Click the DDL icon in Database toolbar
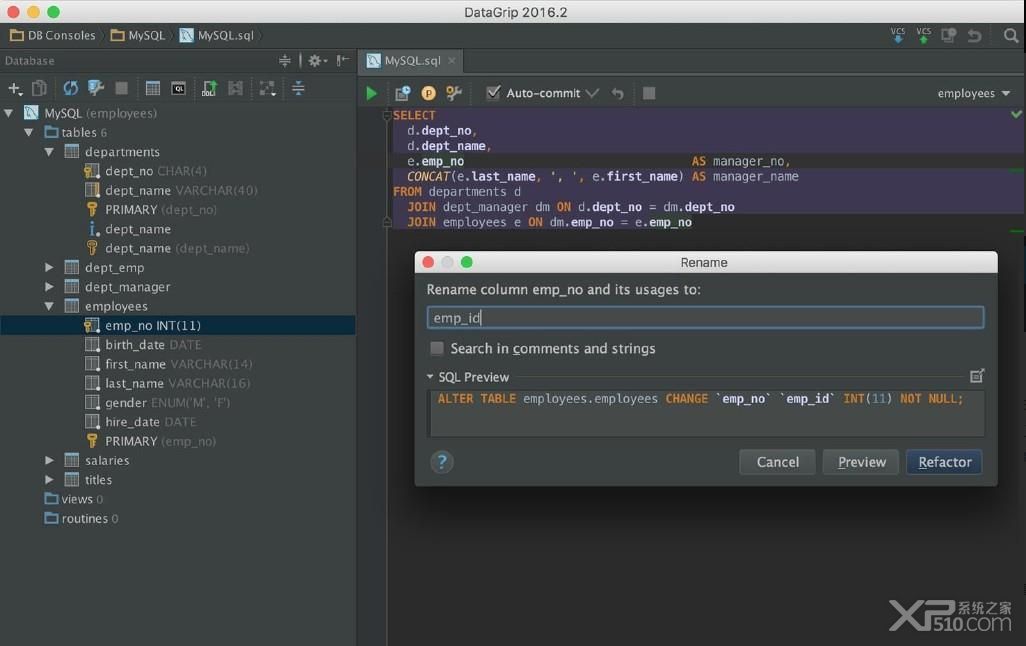Screen dimensions: 1026x646 click(x=209, y=88)
